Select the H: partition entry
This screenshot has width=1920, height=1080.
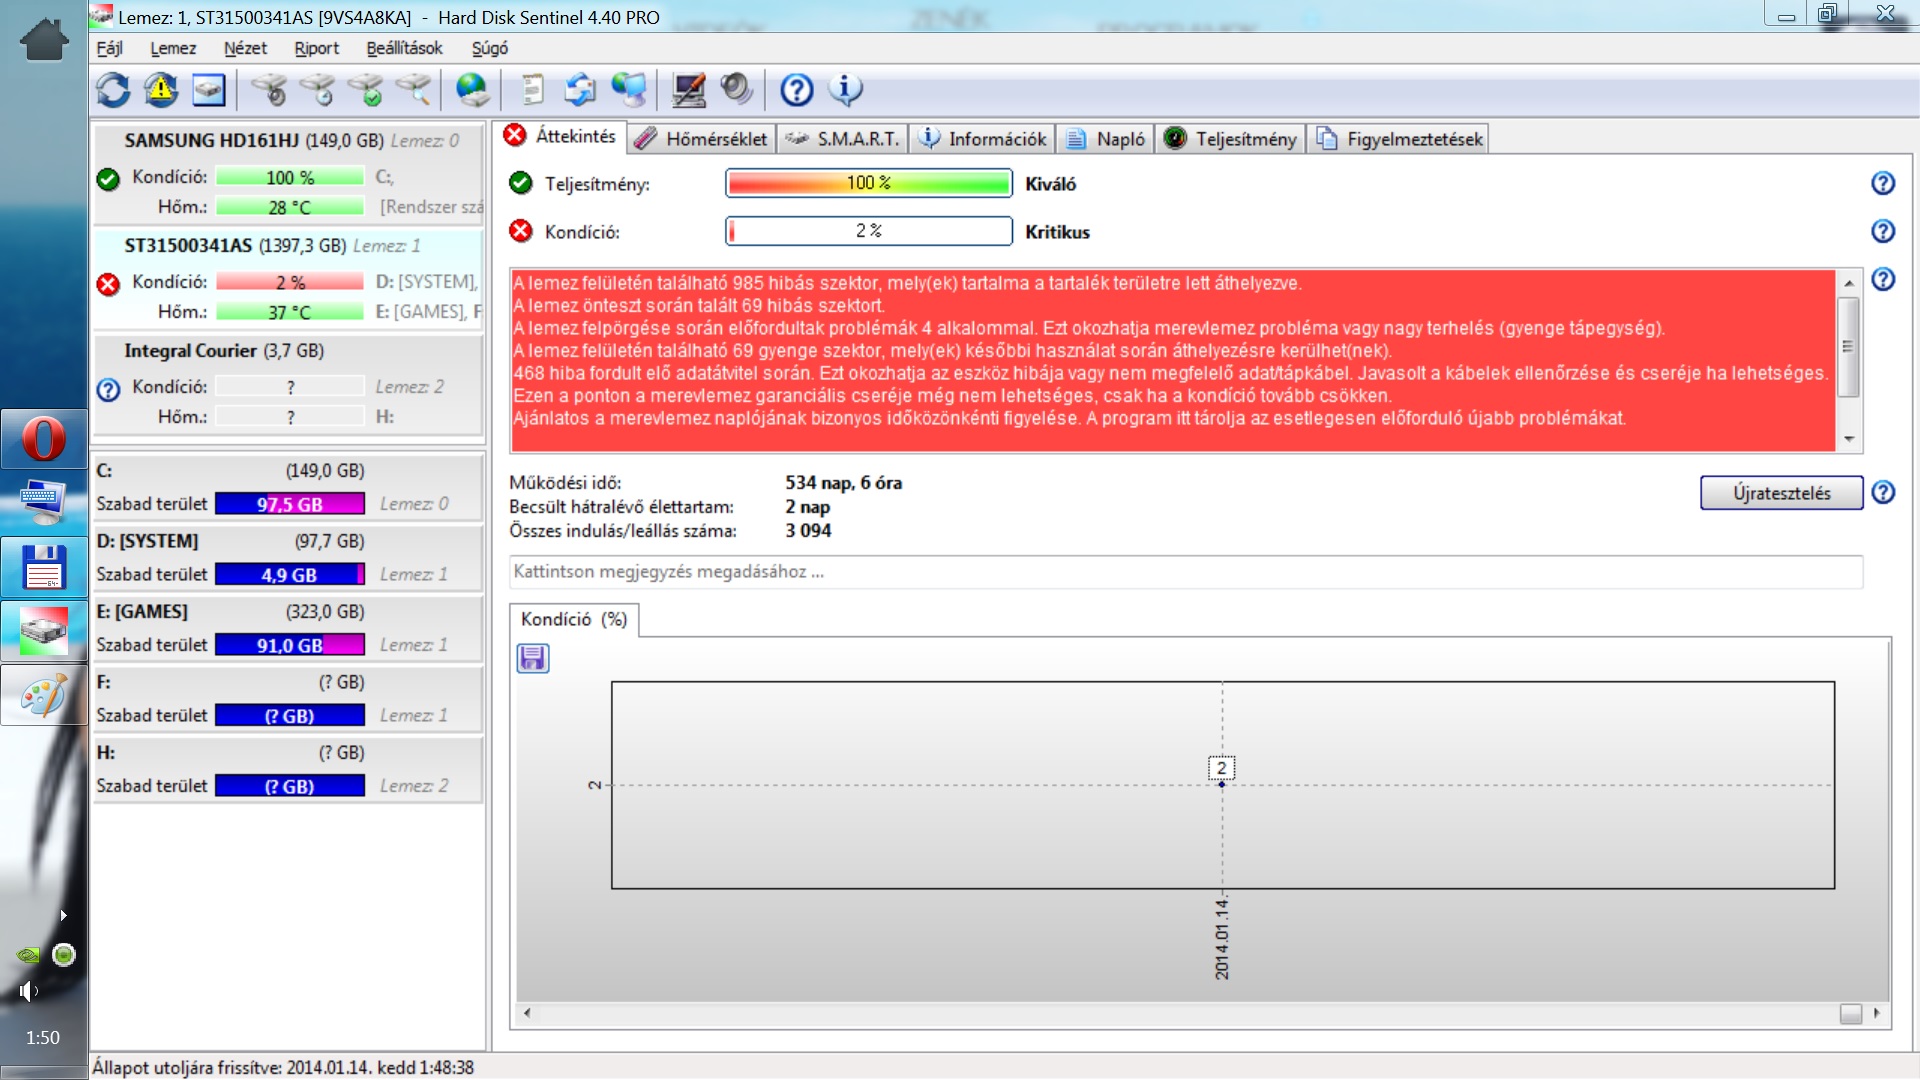tap(288, 769)
